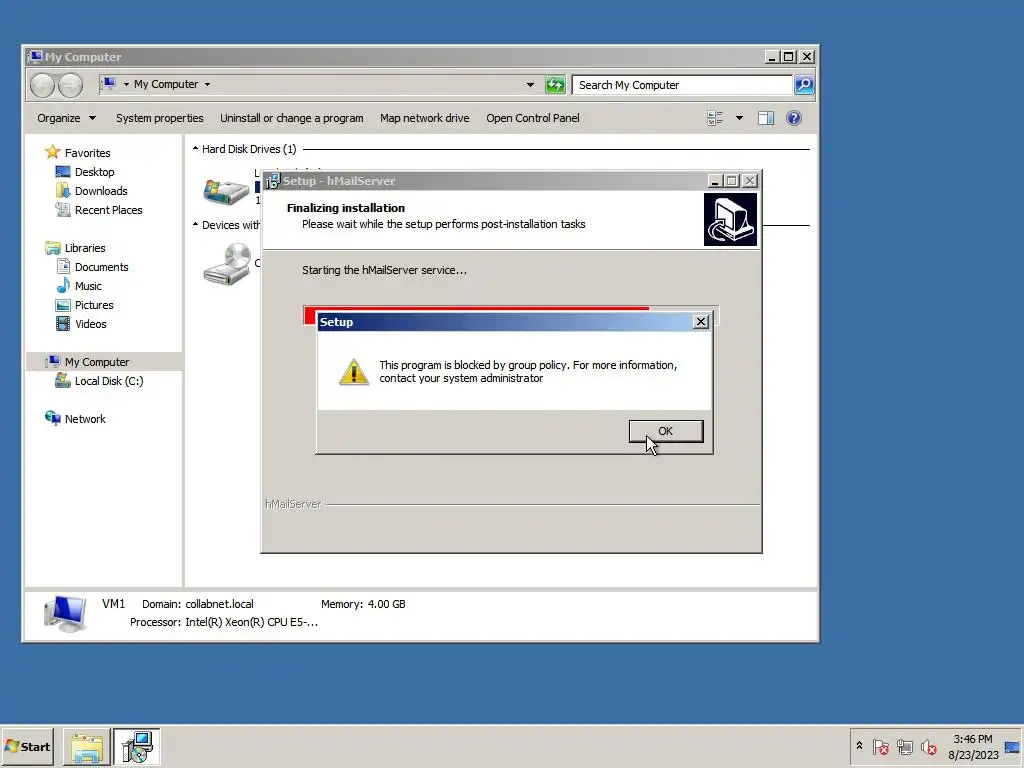The height and width of the screenshot is (768, 1024).
Task: Click the hard disk drive icon
Action: pos(226,191)
